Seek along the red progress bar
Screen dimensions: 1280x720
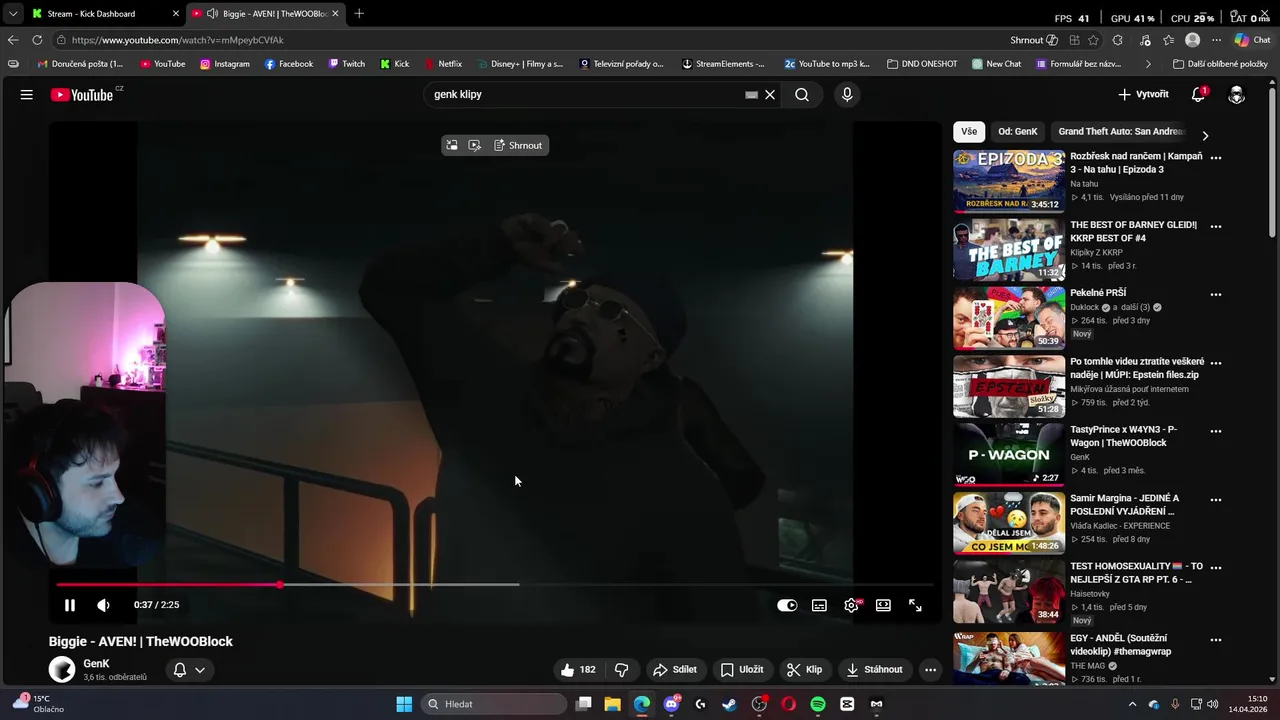click(495, 585)
